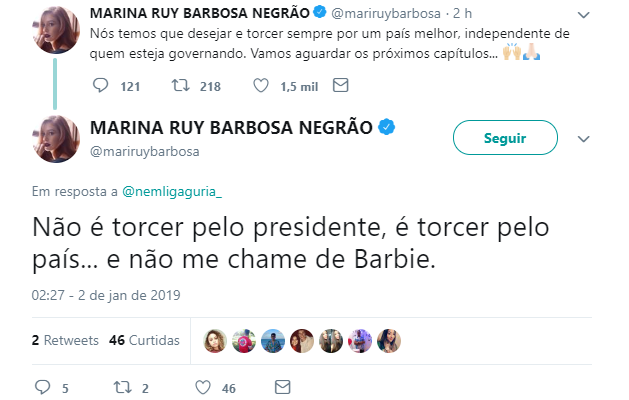Reply to the top tweet
This screenshot has width=629, height=400.
click(x=99, y=86)
